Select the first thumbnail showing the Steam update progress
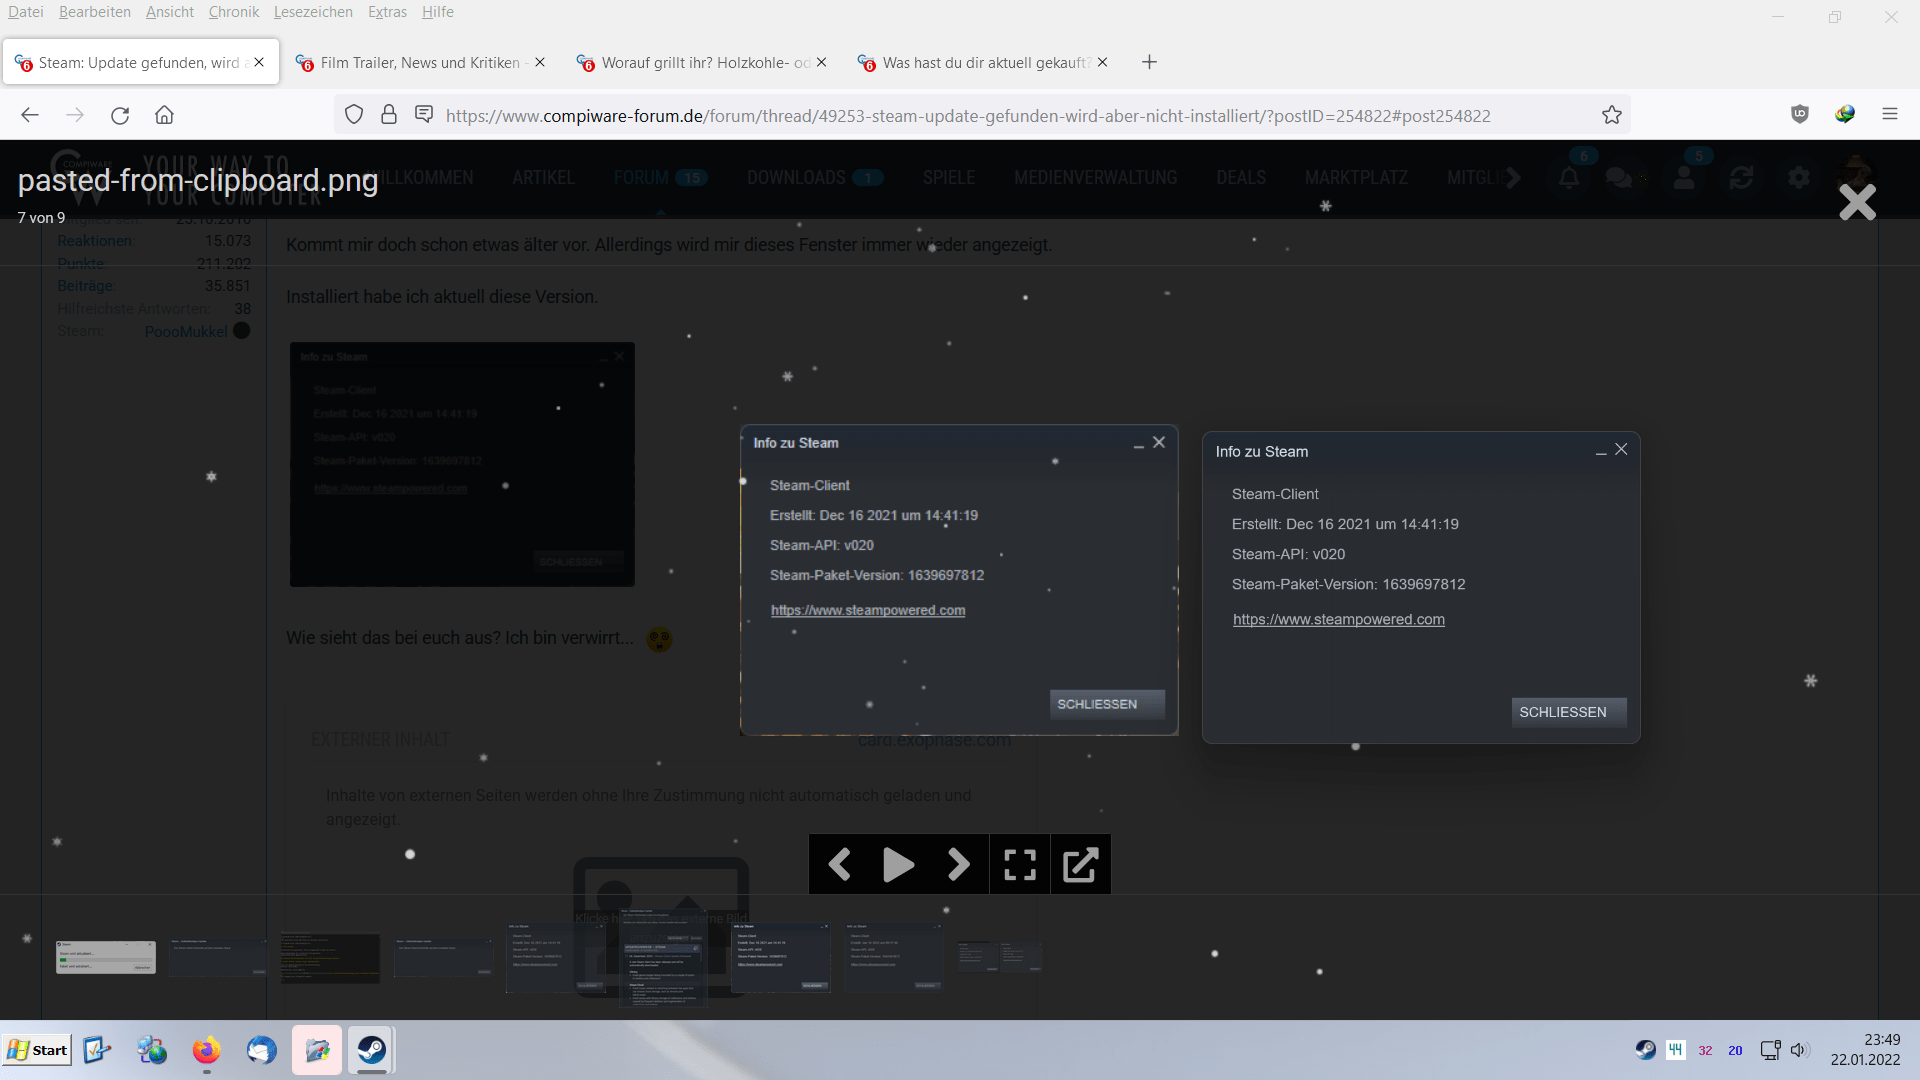This screenshot has width=1920, height=1080. [x=106, y=957]
